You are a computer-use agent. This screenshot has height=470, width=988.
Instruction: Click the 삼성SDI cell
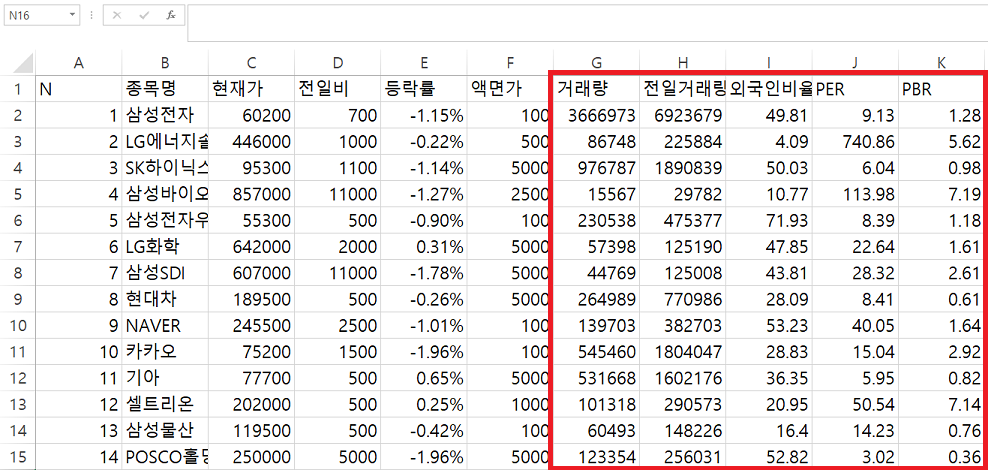(x=165, y=273)
